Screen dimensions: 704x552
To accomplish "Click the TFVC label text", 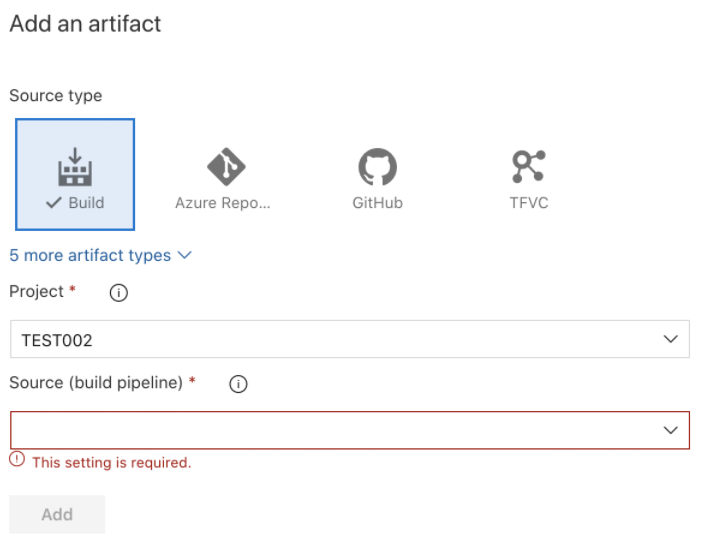I will (528, 203).
